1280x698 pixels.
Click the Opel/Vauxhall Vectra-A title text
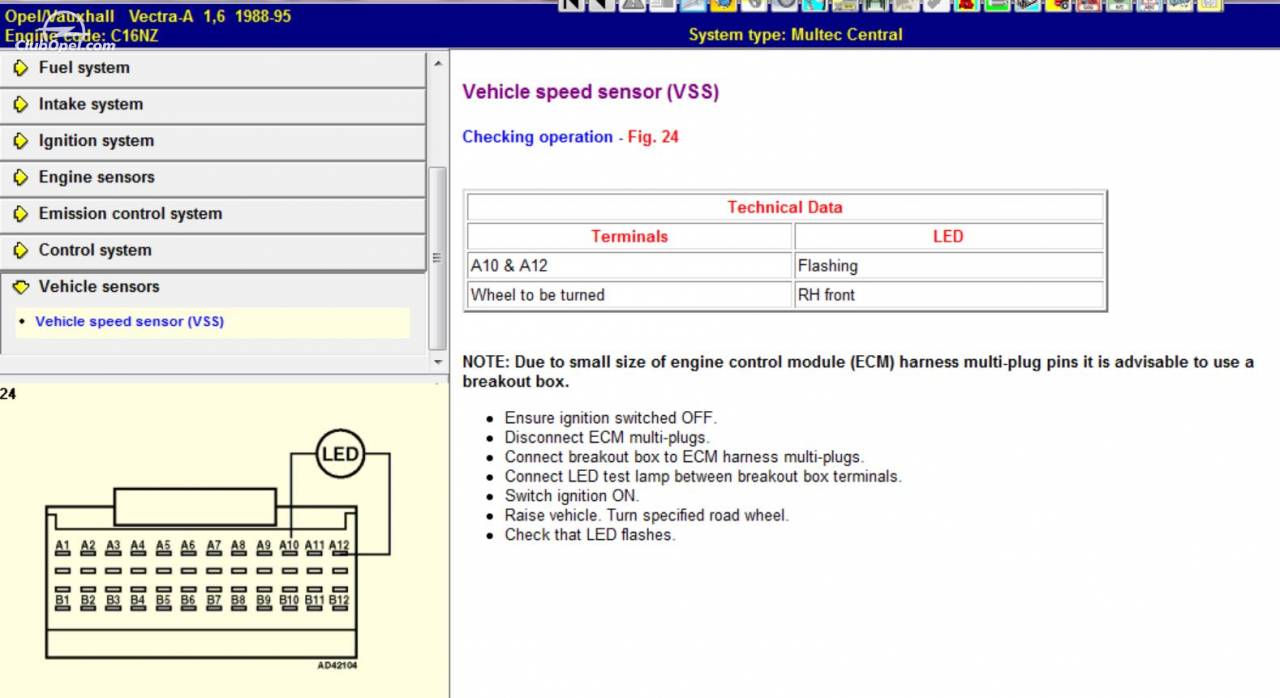pos(148,17)
